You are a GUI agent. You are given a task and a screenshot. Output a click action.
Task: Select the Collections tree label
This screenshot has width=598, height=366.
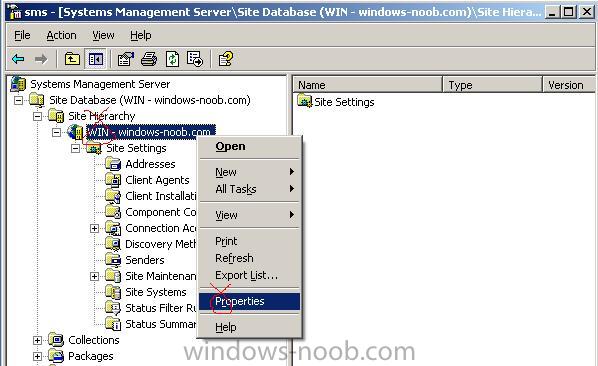tap(94, 340)
